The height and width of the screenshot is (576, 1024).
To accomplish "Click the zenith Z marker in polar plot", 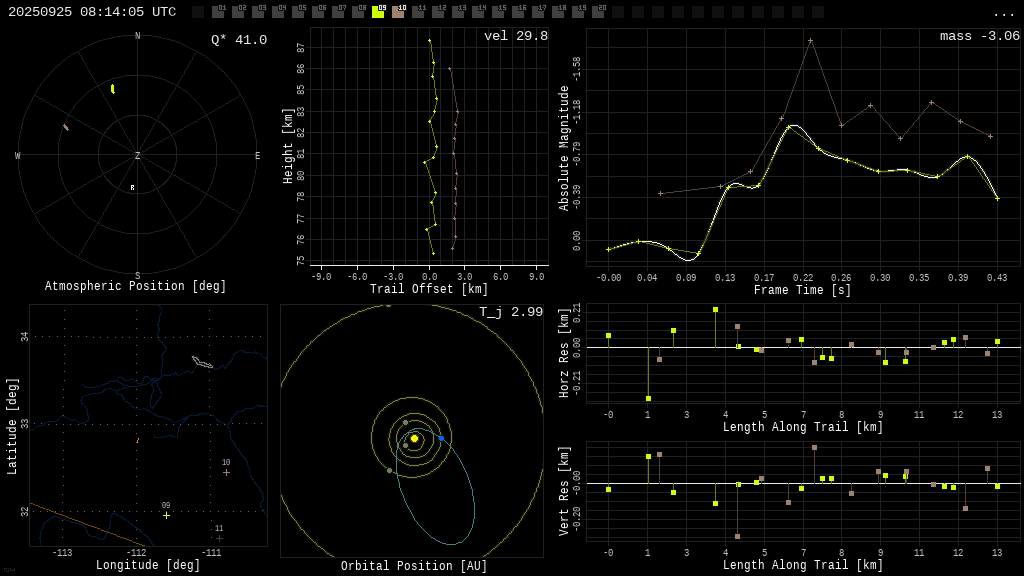I will pos(138,156).
